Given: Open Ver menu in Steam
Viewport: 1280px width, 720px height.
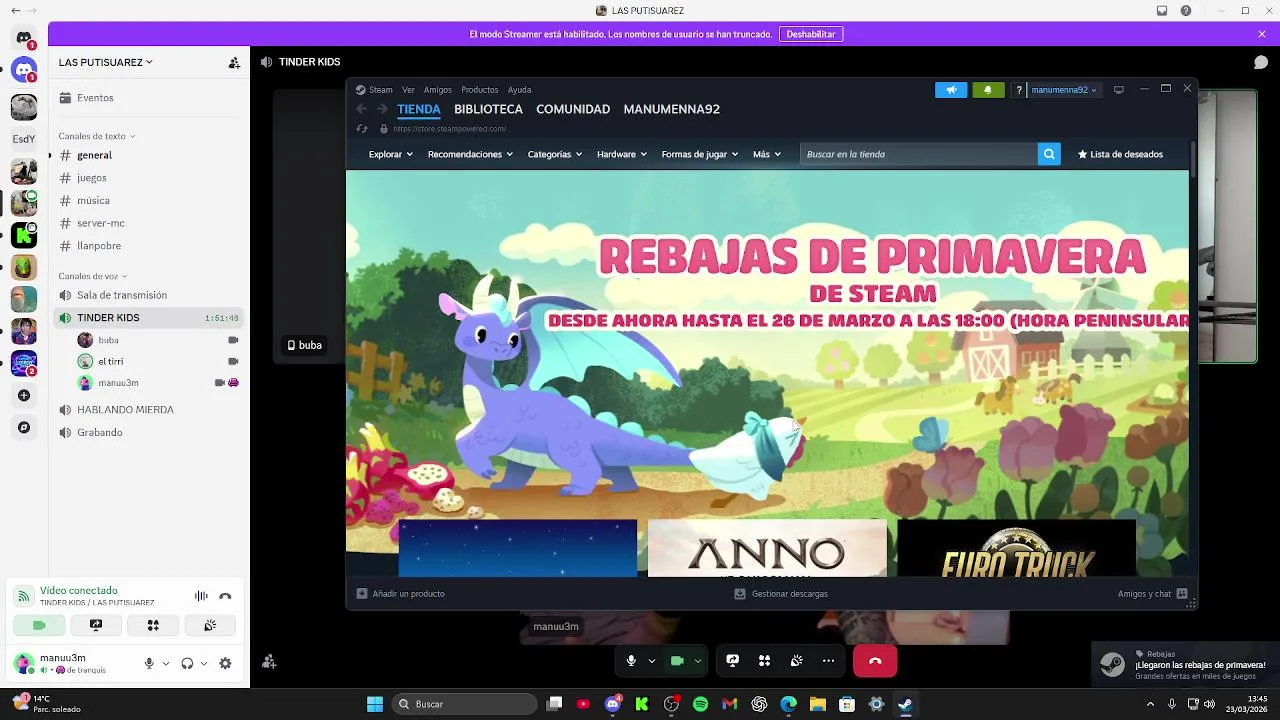Looking at the screenshot, I should [x=408, y=90].
